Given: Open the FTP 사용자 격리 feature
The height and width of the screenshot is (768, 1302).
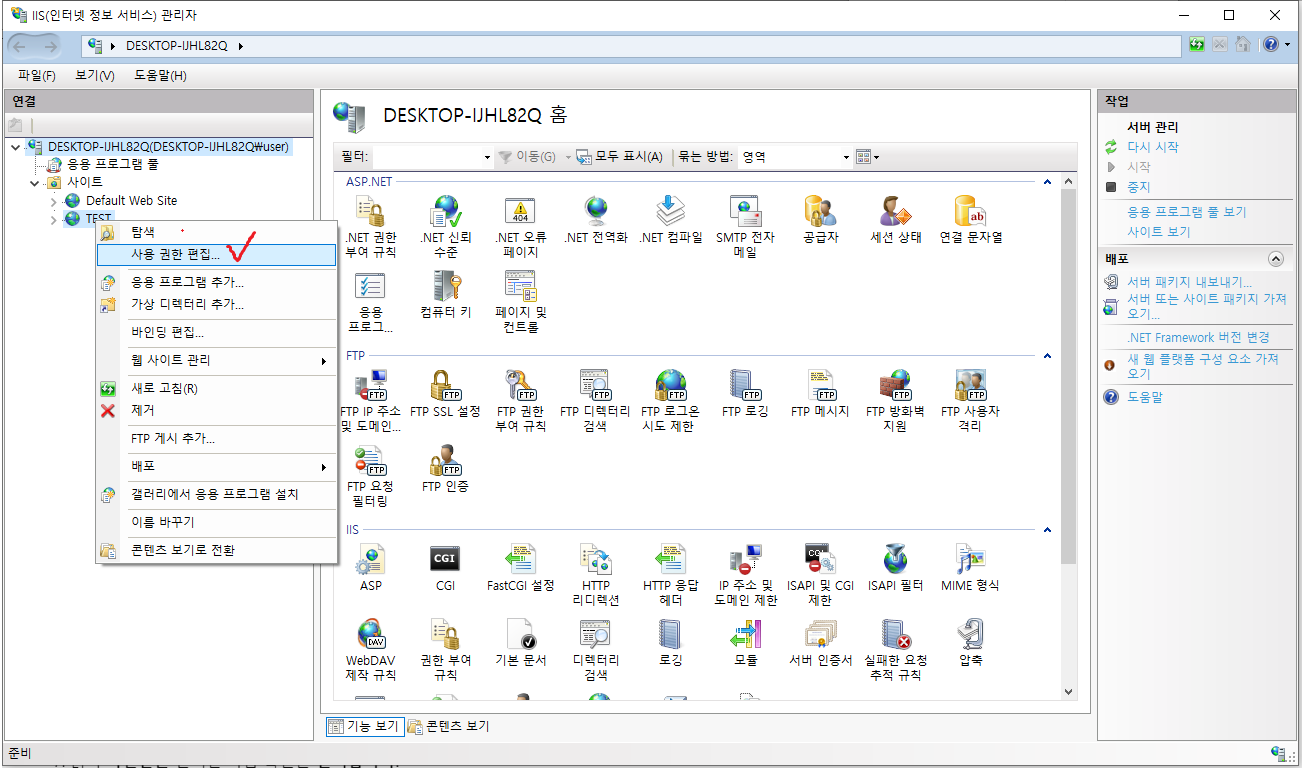Looking at the screenshot, I should tap(970, 400).
